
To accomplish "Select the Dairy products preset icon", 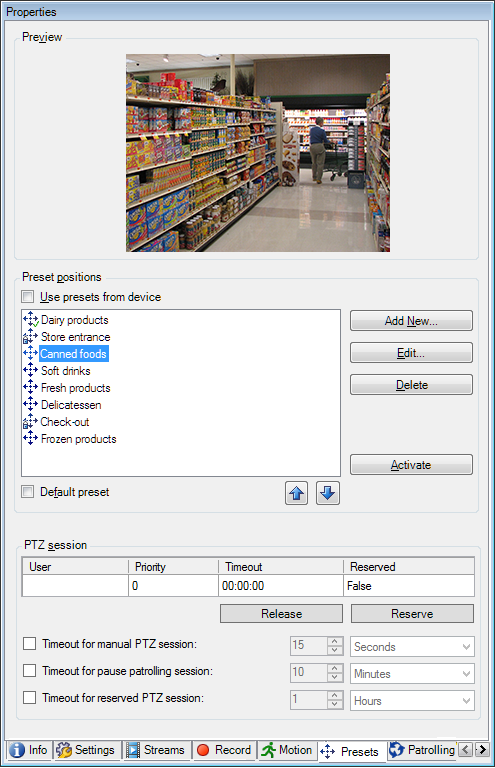I will pos(30,319).
